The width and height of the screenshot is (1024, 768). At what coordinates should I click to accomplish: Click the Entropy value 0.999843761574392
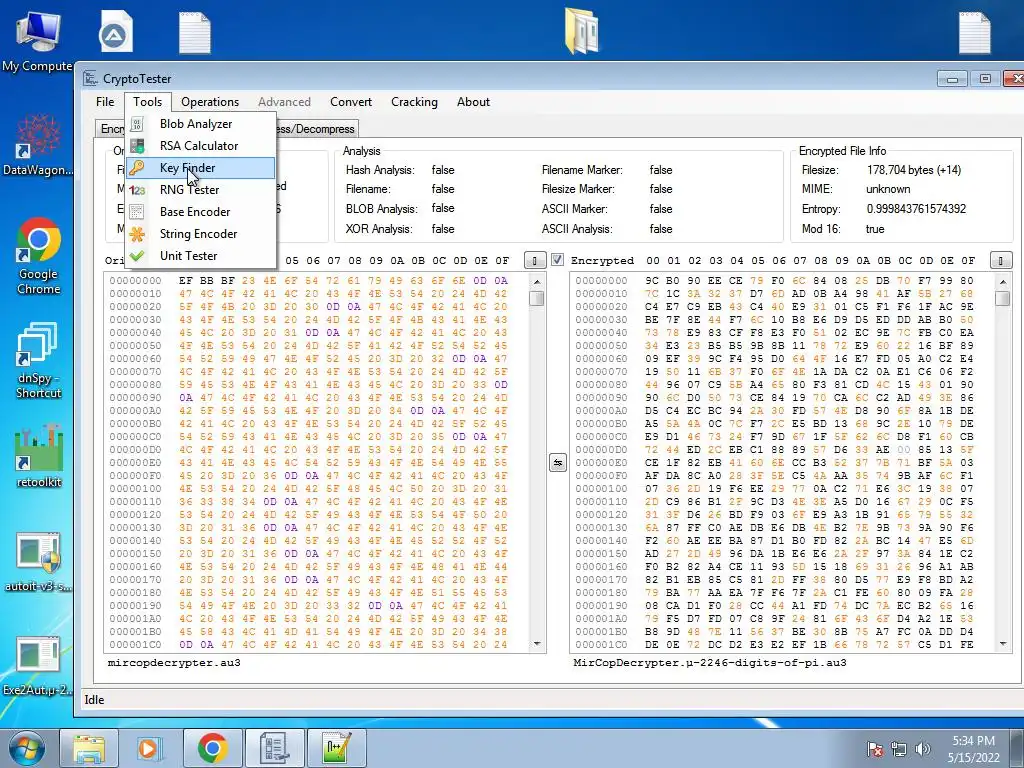click(x=916, y=209)
